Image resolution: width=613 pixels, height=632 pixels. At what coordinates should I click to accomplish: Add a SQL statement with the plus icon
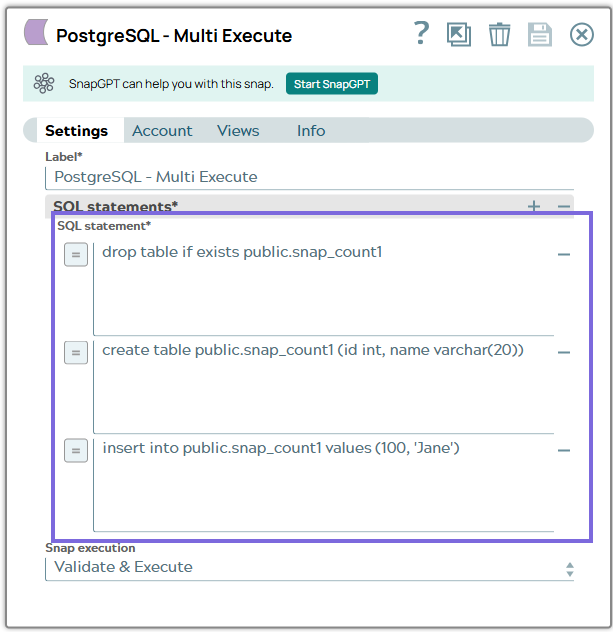(x=534, y=206)
